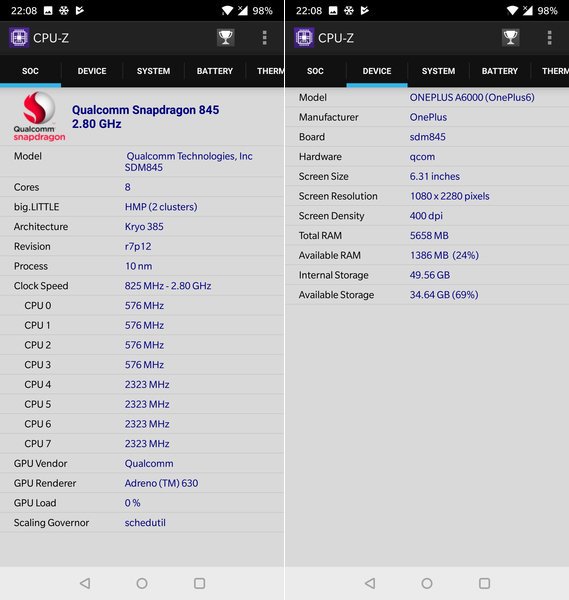Switch to DEVICE tab on left screen
Image resolution: width=569 pixels, height=600 pixels.
pos(92,71)
